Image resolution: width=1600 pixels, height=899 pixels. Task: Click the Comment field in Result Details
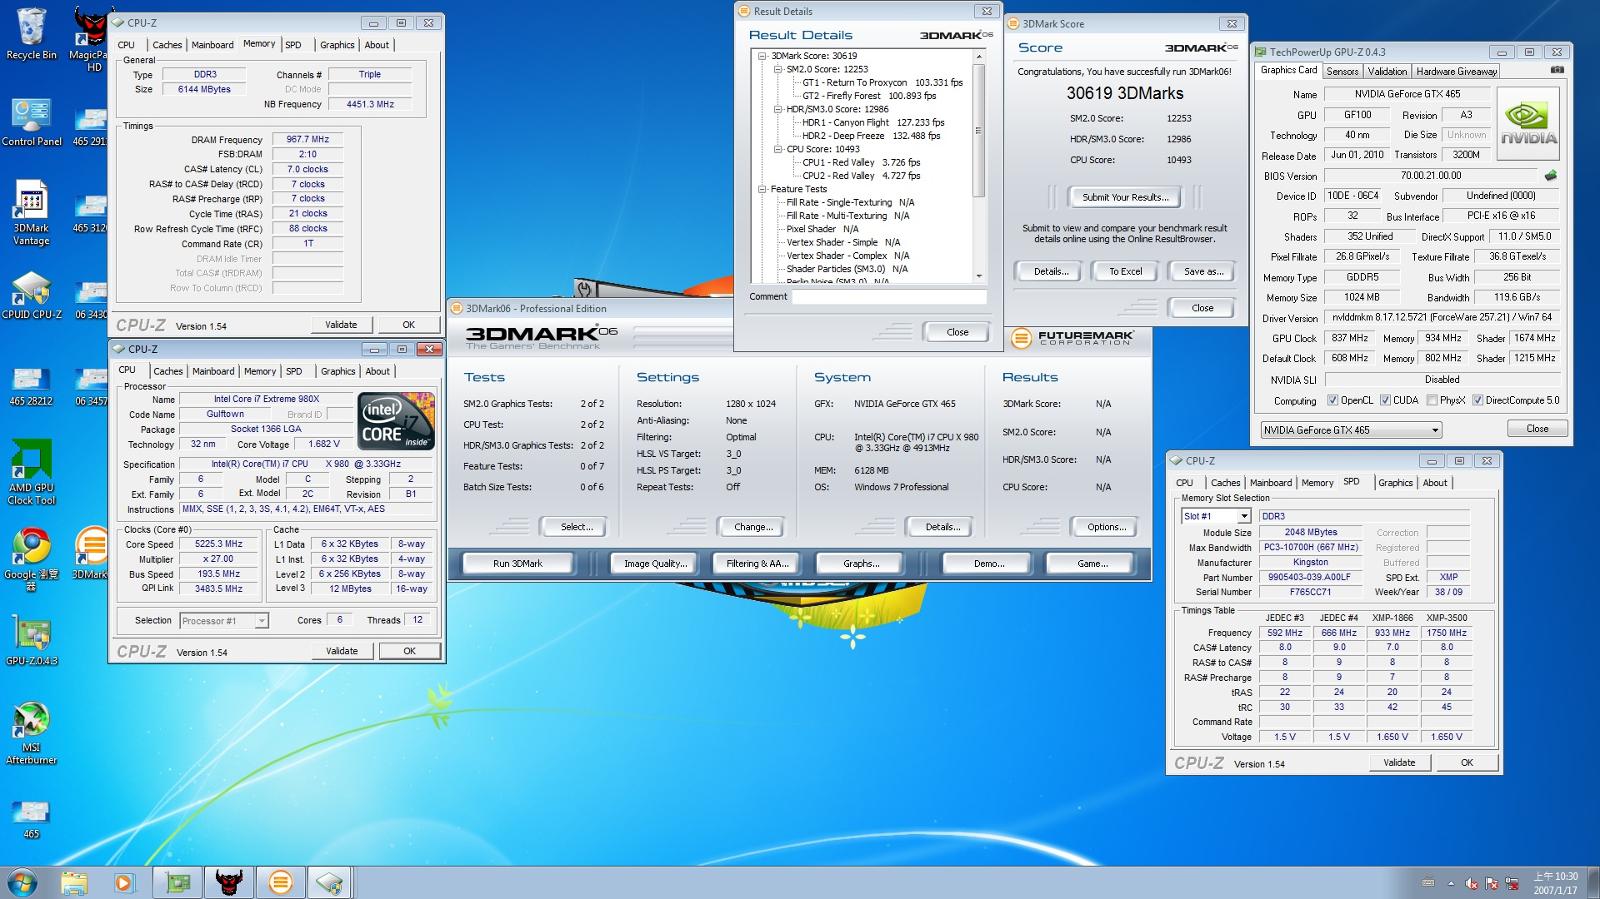pos(889,297)
